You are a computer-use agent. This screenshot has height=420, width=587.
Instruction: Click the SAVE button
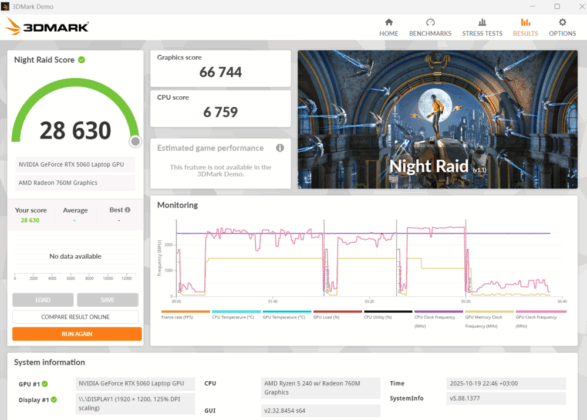[x=107, y=300]
